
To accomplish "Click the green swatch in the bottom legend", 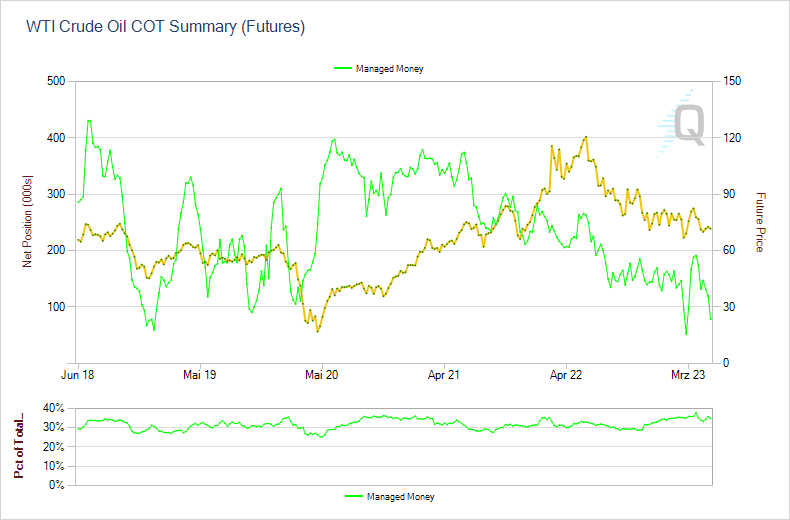I will (x=354, y=497).
